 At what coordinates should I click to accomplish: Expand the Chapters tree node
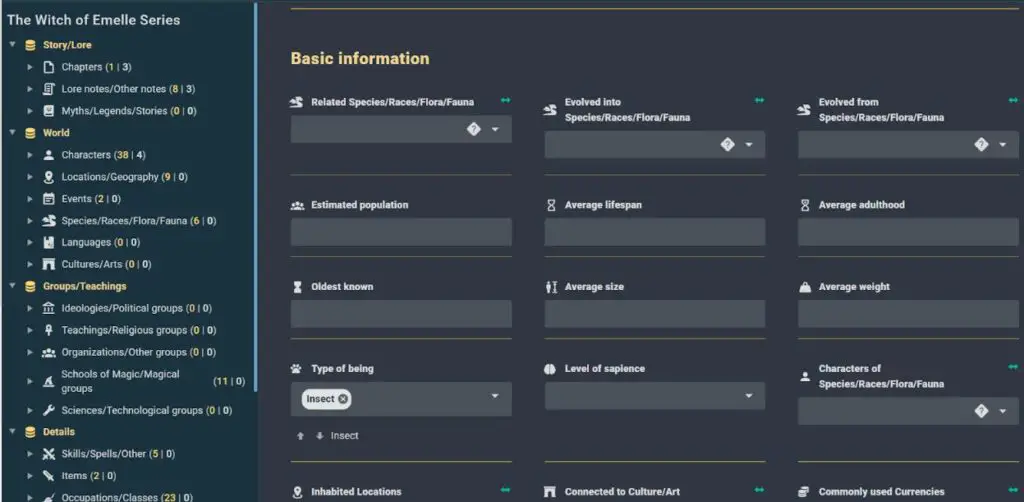(31, 67)
